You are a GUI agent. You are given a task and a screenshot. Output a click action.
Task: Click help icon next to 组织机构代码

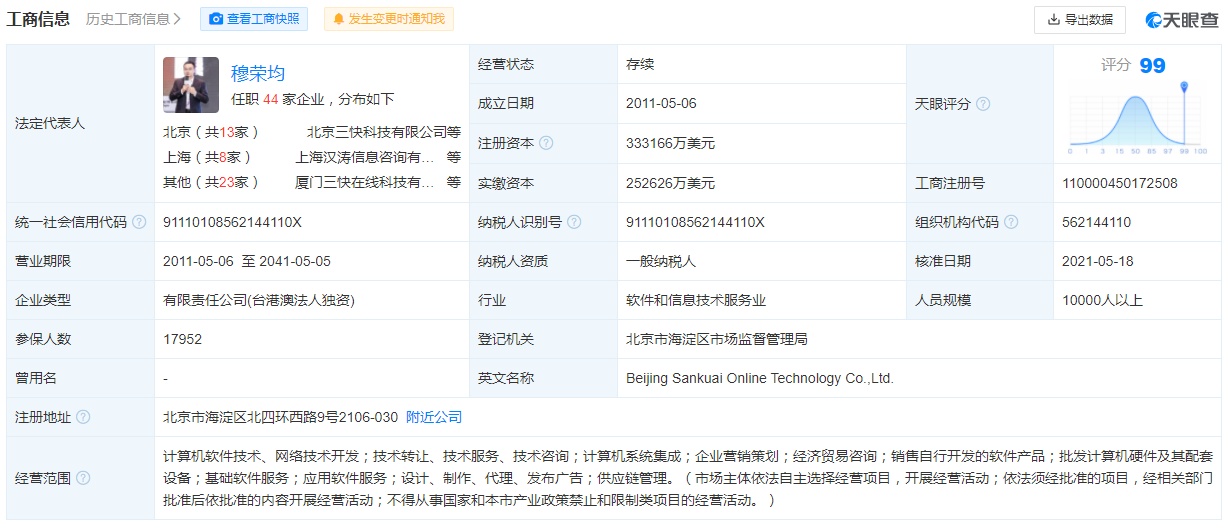(x=1011, y=222)
